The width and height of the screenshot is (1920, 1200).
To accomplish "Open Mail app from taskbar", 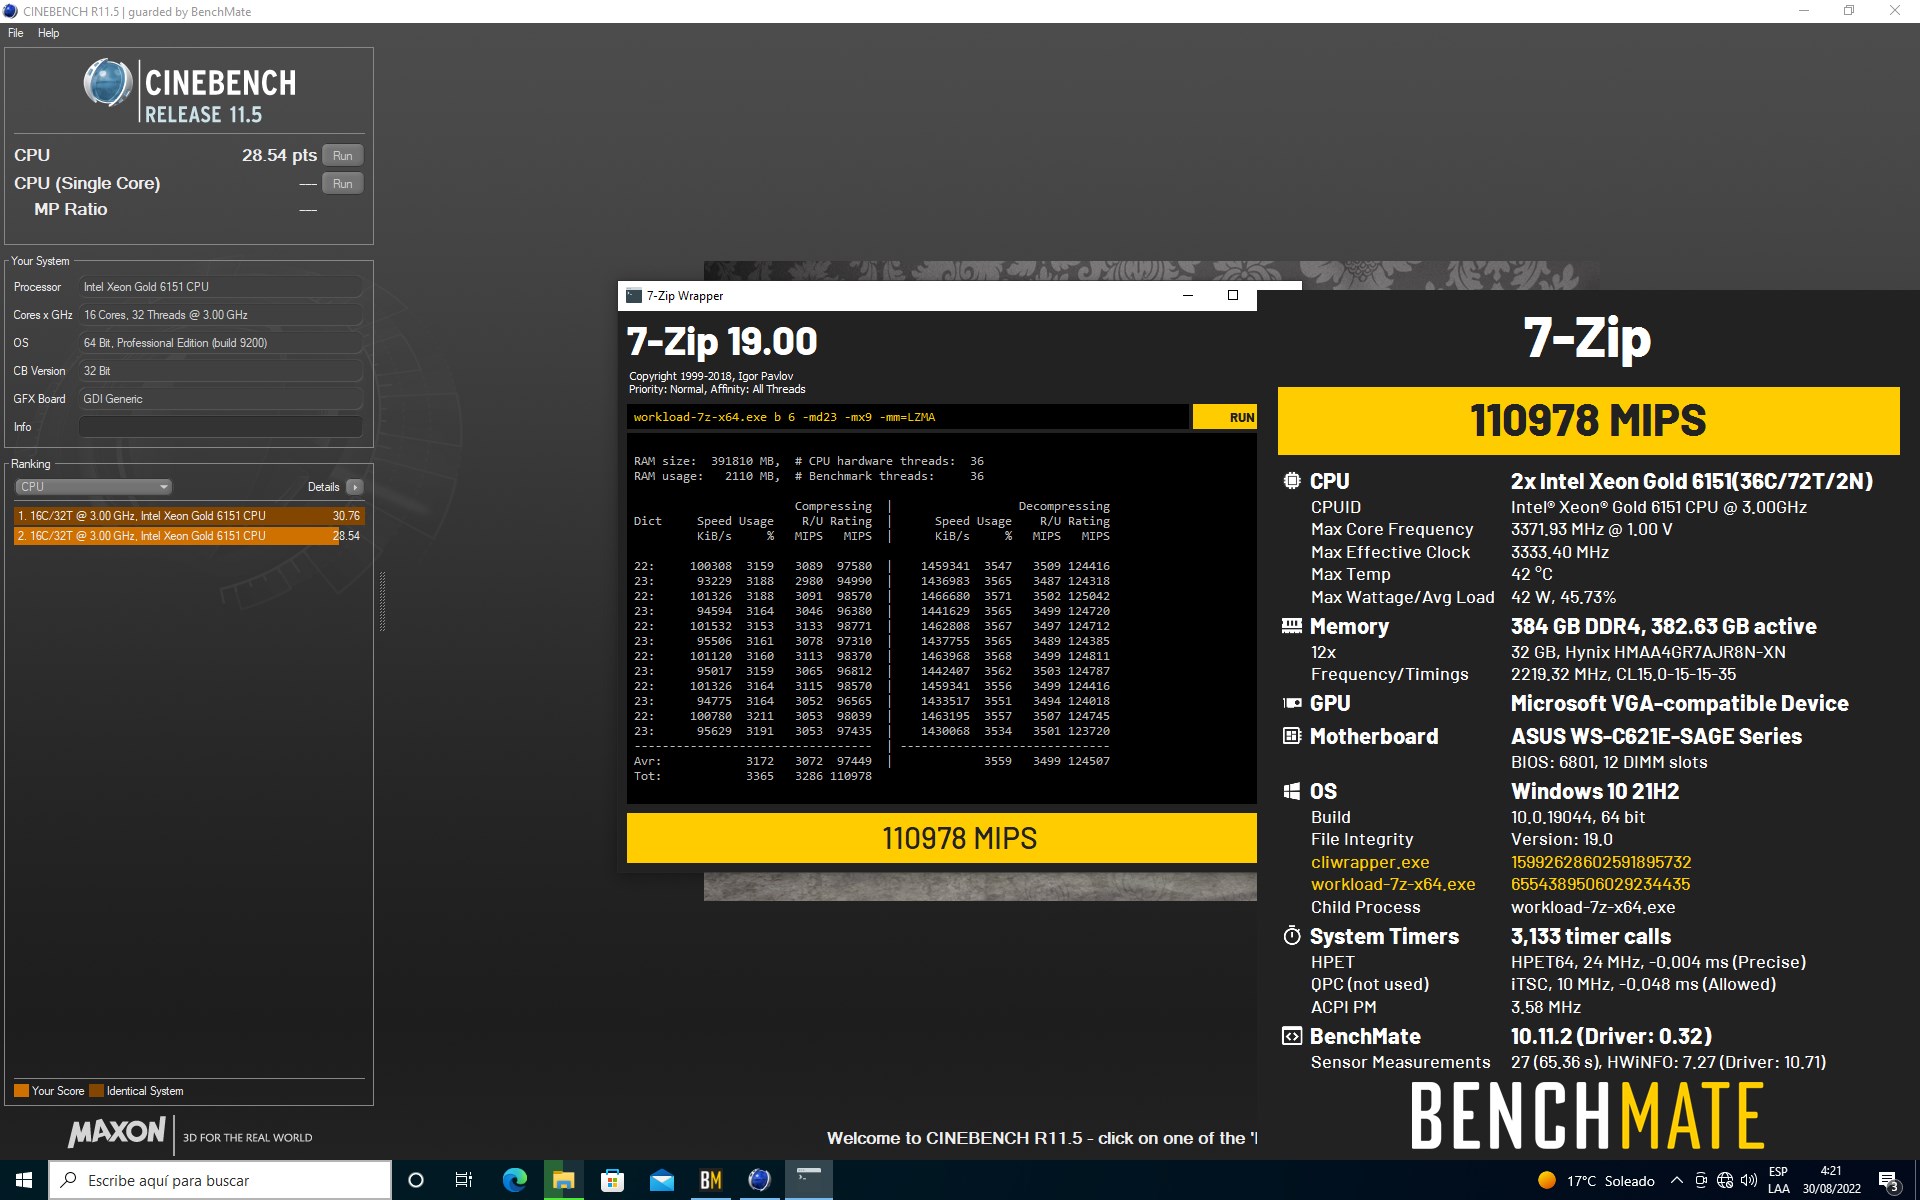I will click(x=661, y=1180).
